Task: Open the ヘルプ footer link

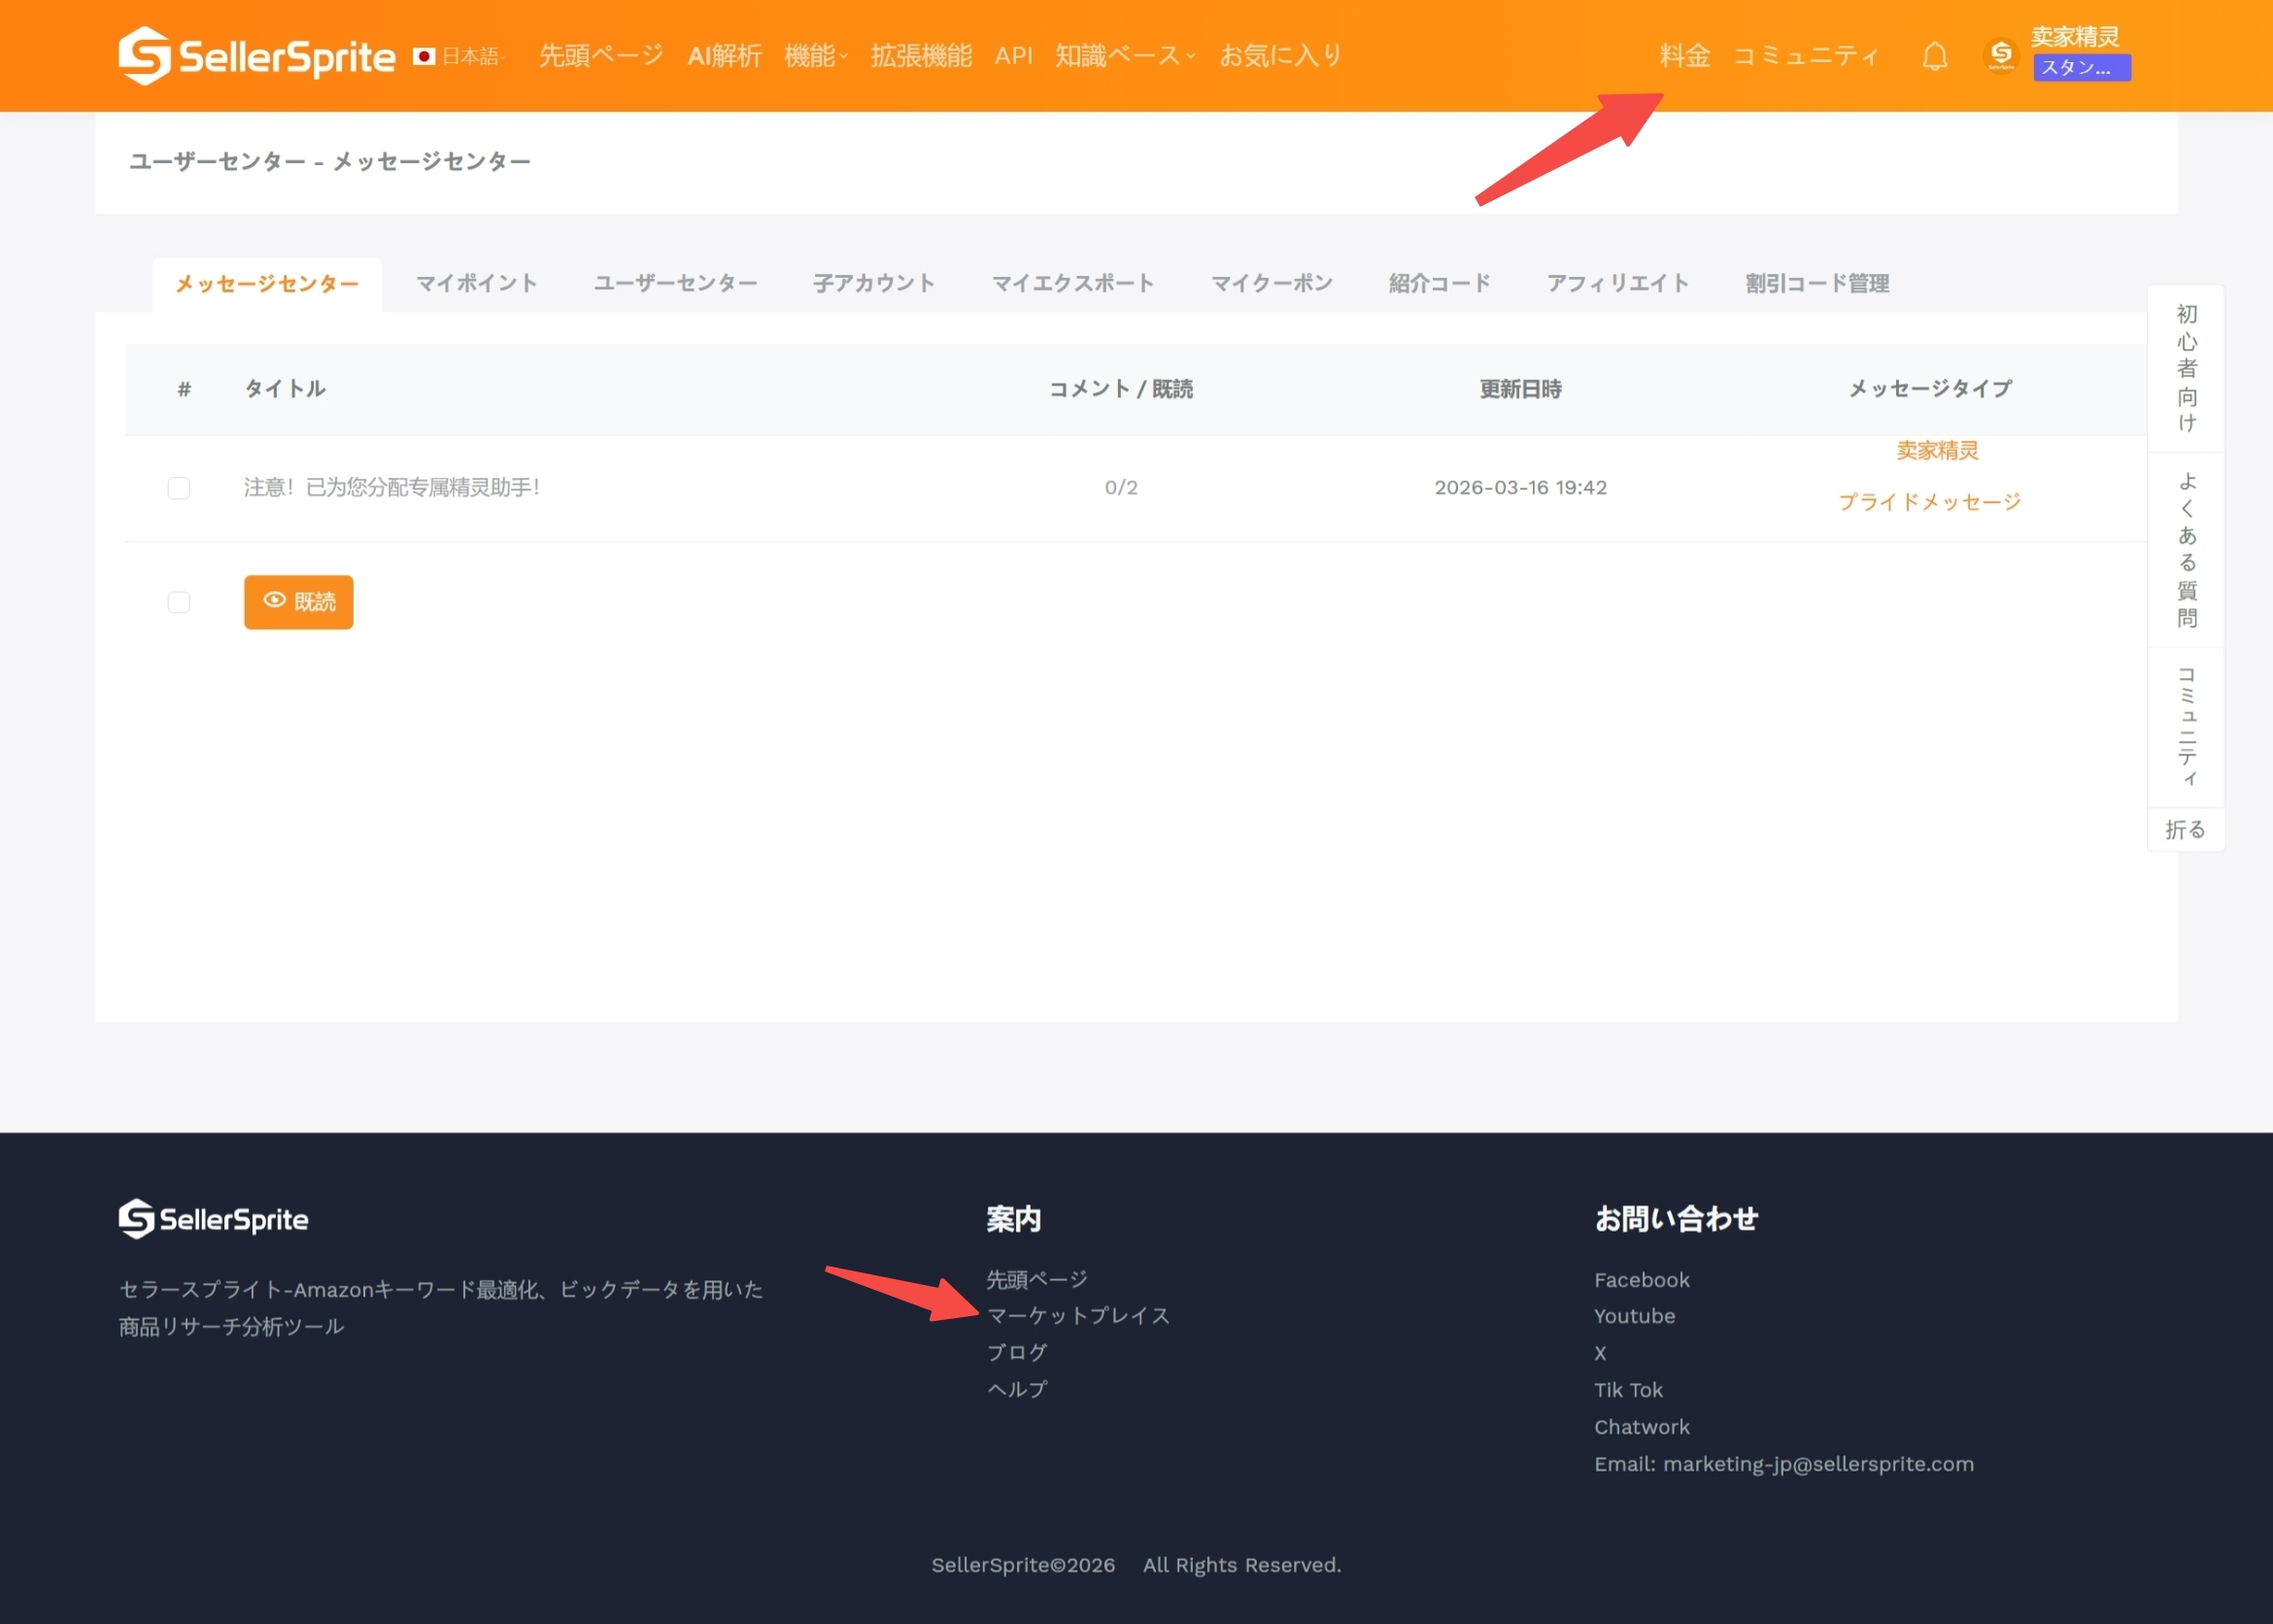Action: click(x=1017, y=1389)
